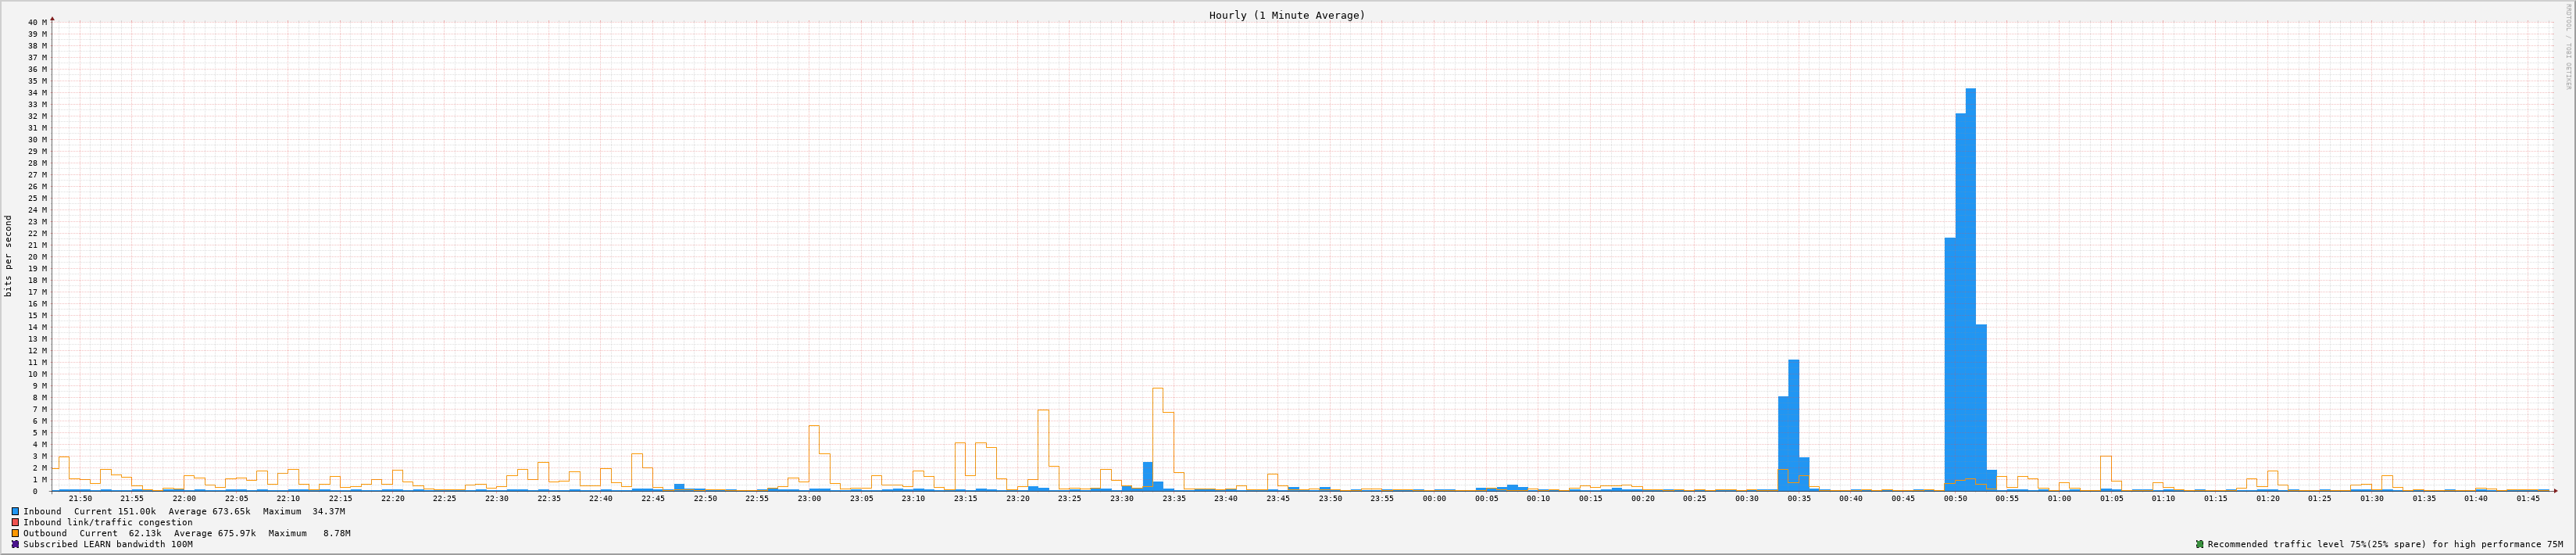The image size is (2576, 555).
Task: Click the 'bits per second' axis title
Action: (x=9, y=256)
